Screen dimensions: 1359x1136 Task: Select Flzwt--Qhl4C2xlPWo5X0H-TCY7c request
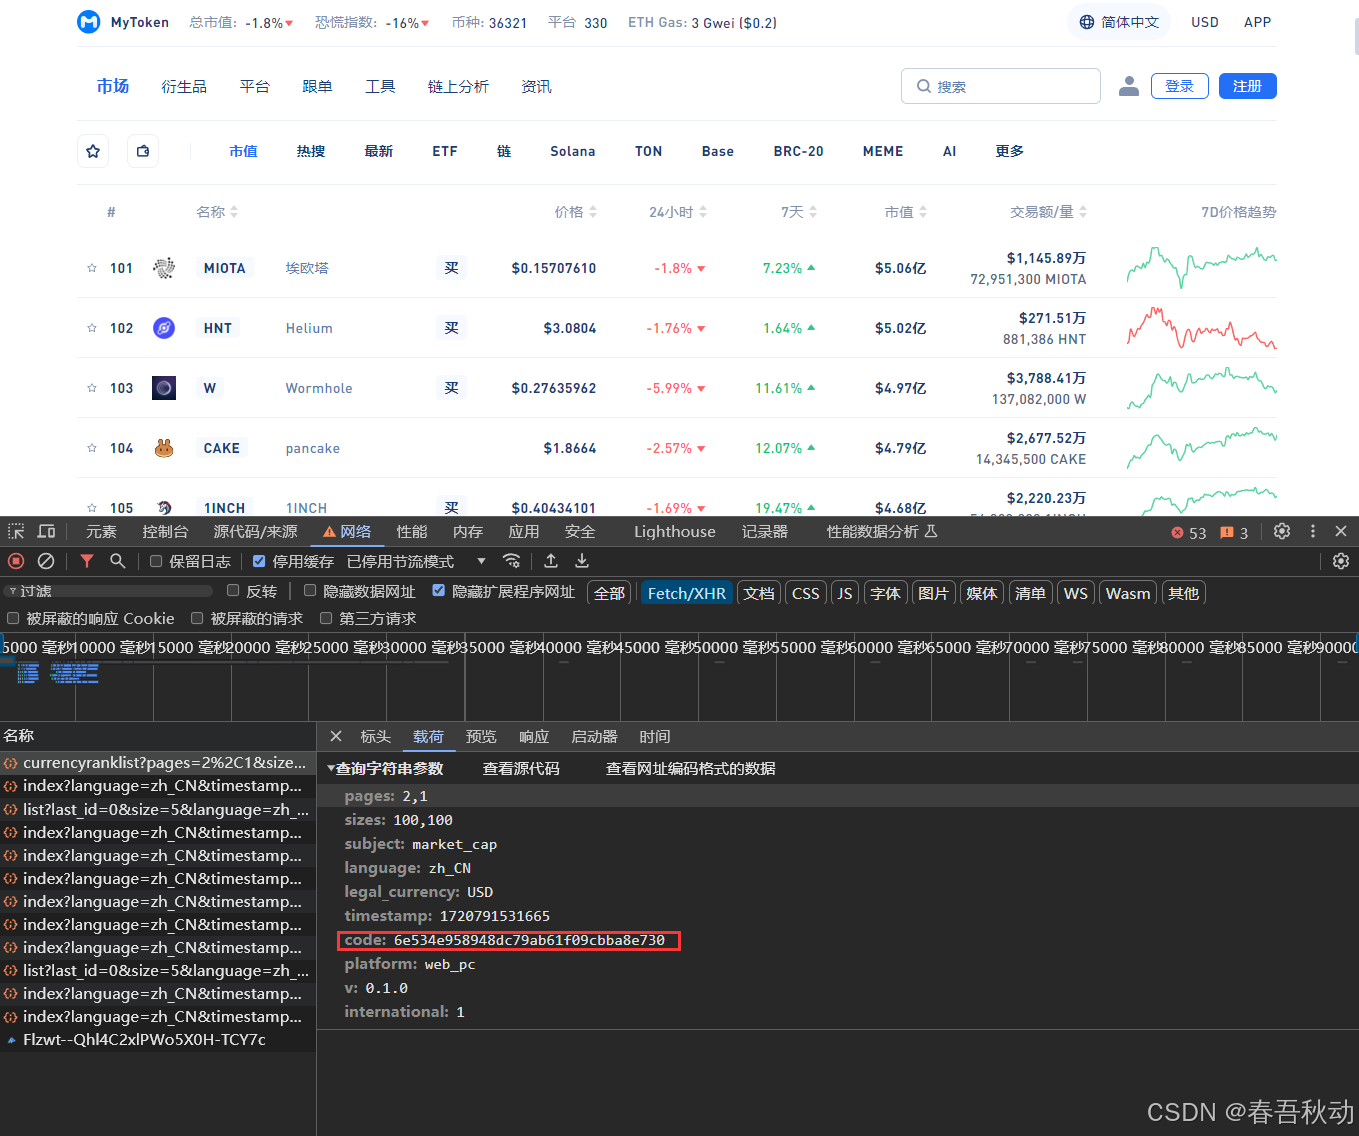158,1039
